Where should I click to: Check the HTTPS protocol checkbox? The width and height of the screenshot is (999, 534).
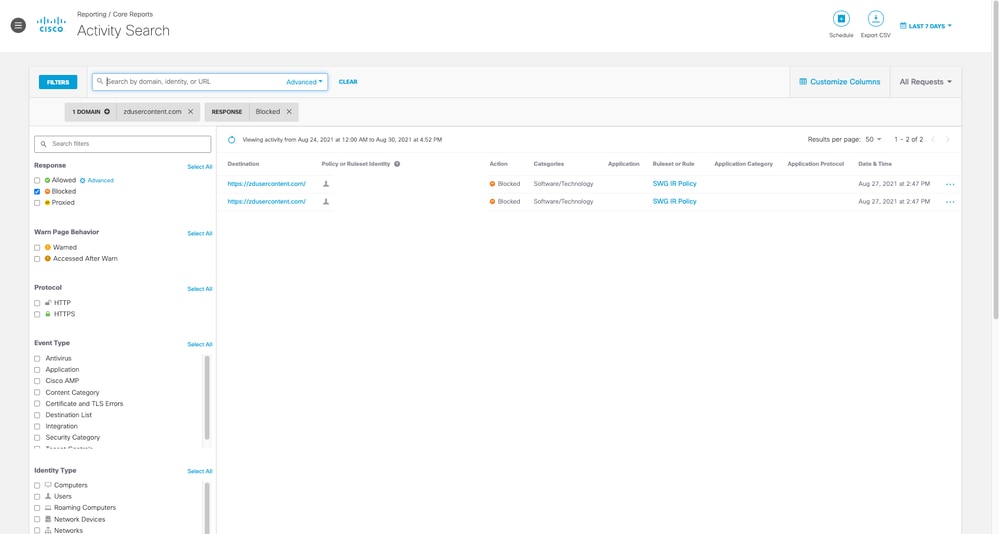[37, 314]
